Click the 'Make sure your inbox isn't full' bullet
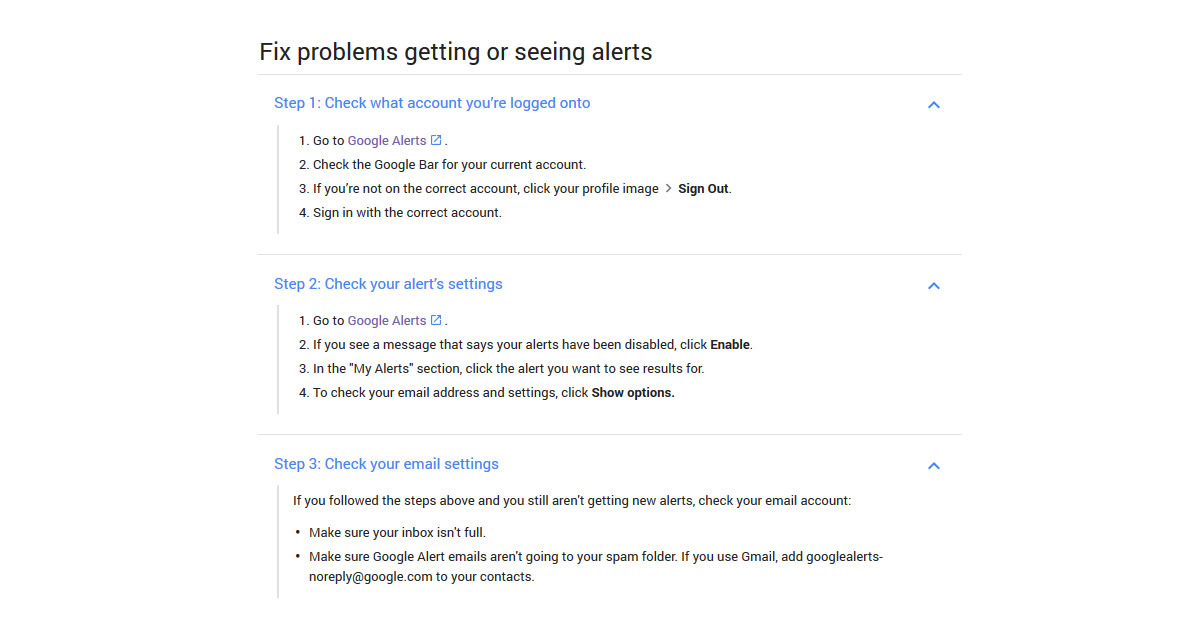1203x641 pixels. tap(397, 533)
